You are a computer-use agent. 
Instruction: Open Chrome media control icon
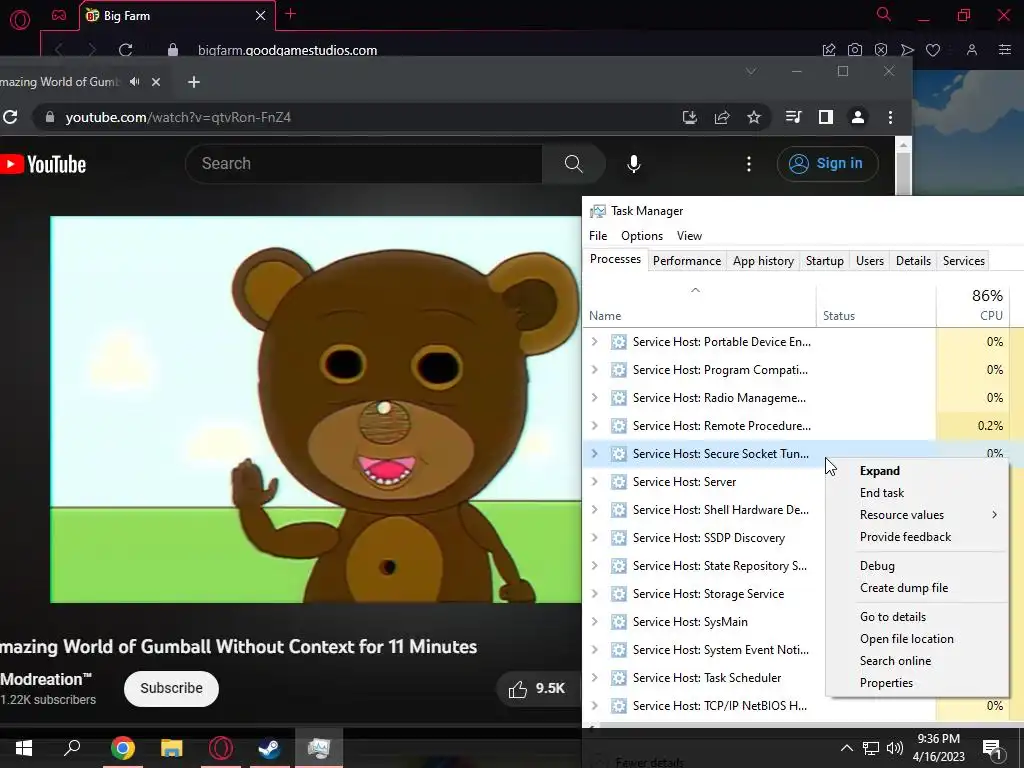(793, 117)
